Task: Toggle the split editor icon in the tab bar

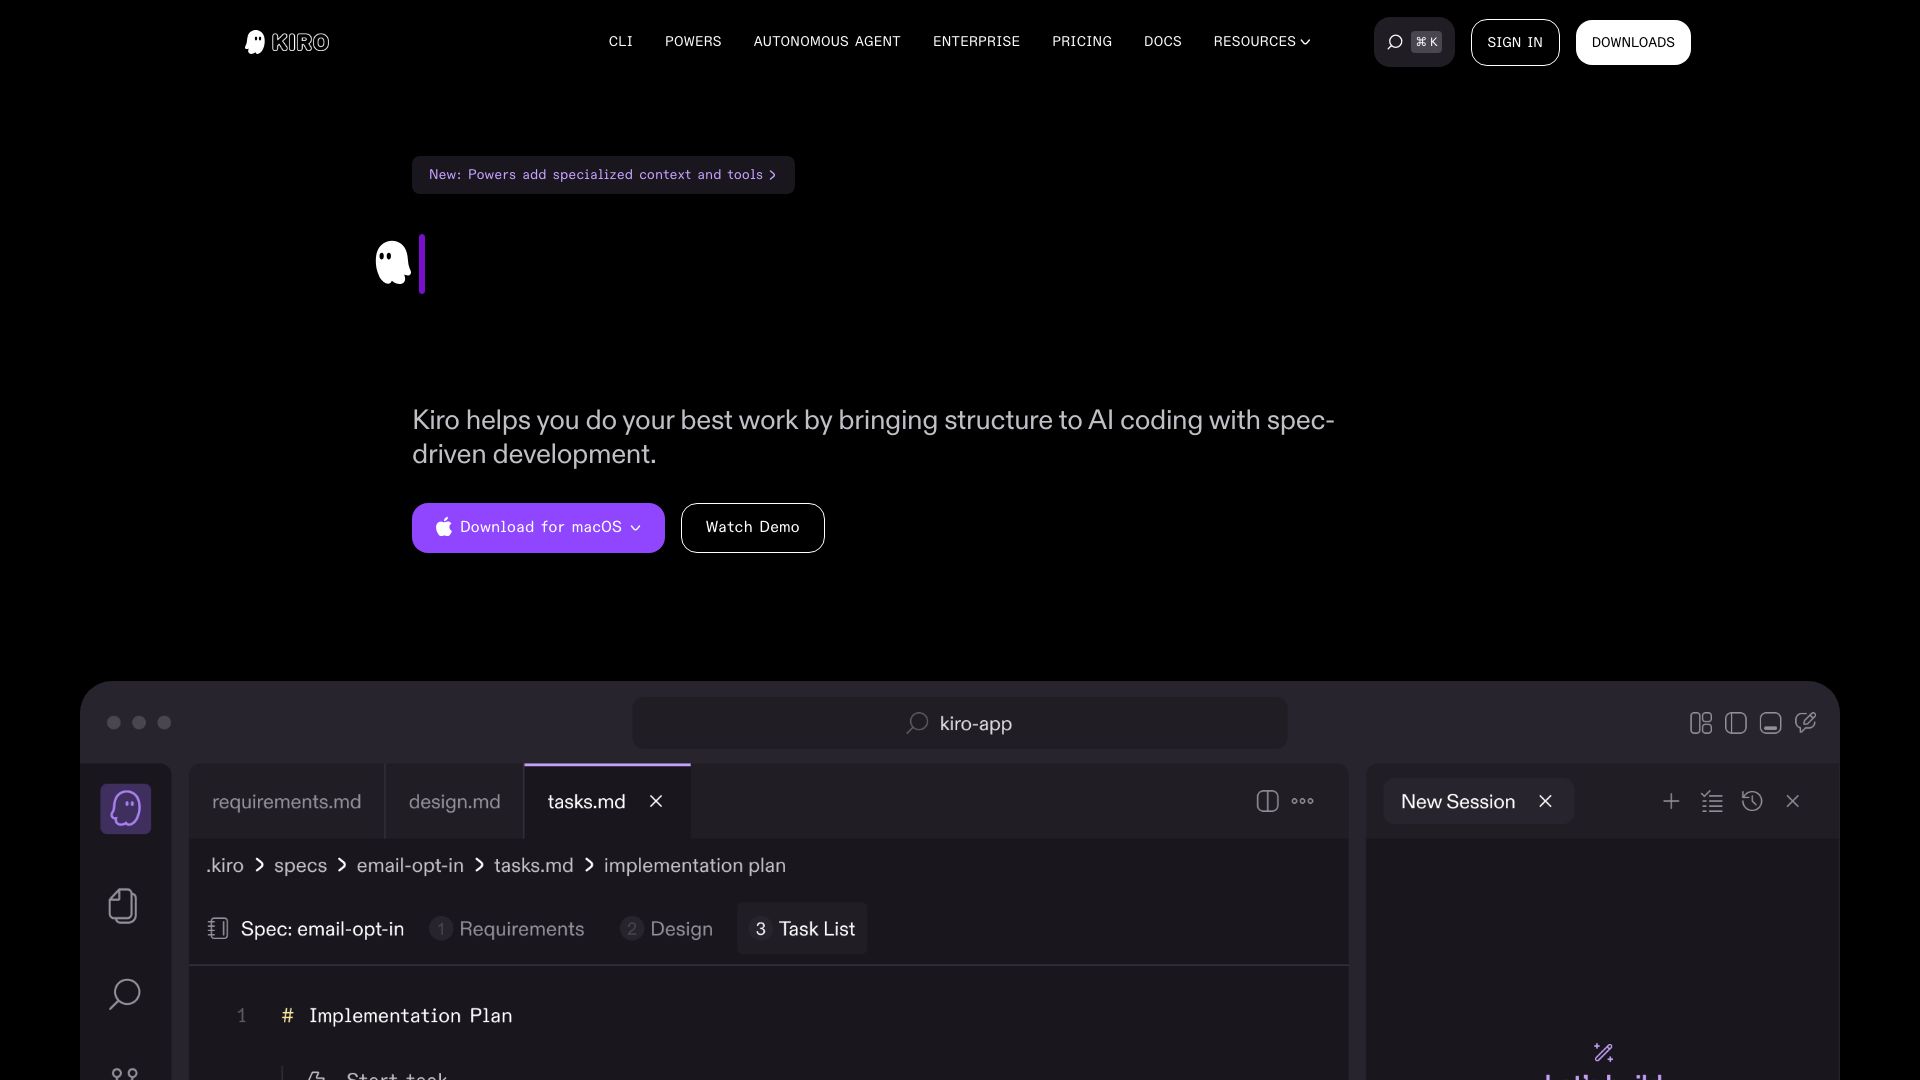Action: coord(1266,801)
